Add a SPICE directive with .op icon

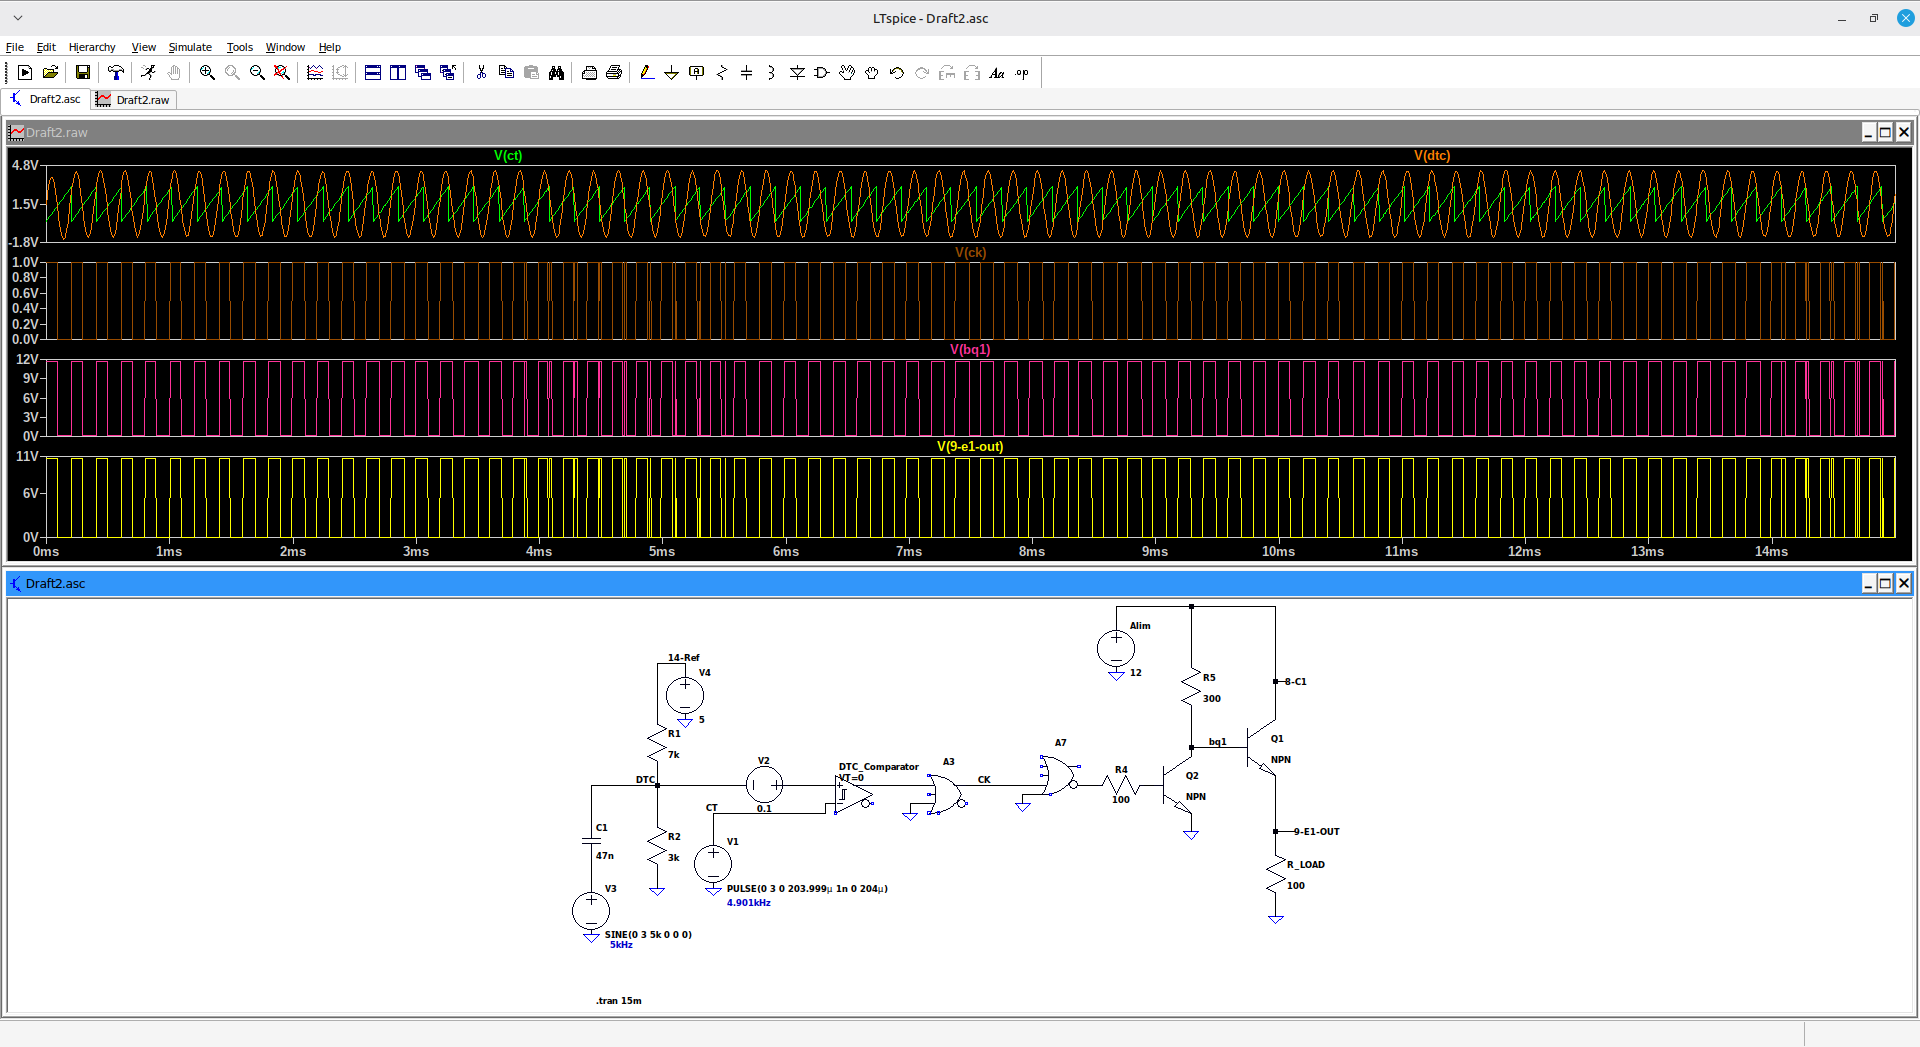(x=1022, y=73)
